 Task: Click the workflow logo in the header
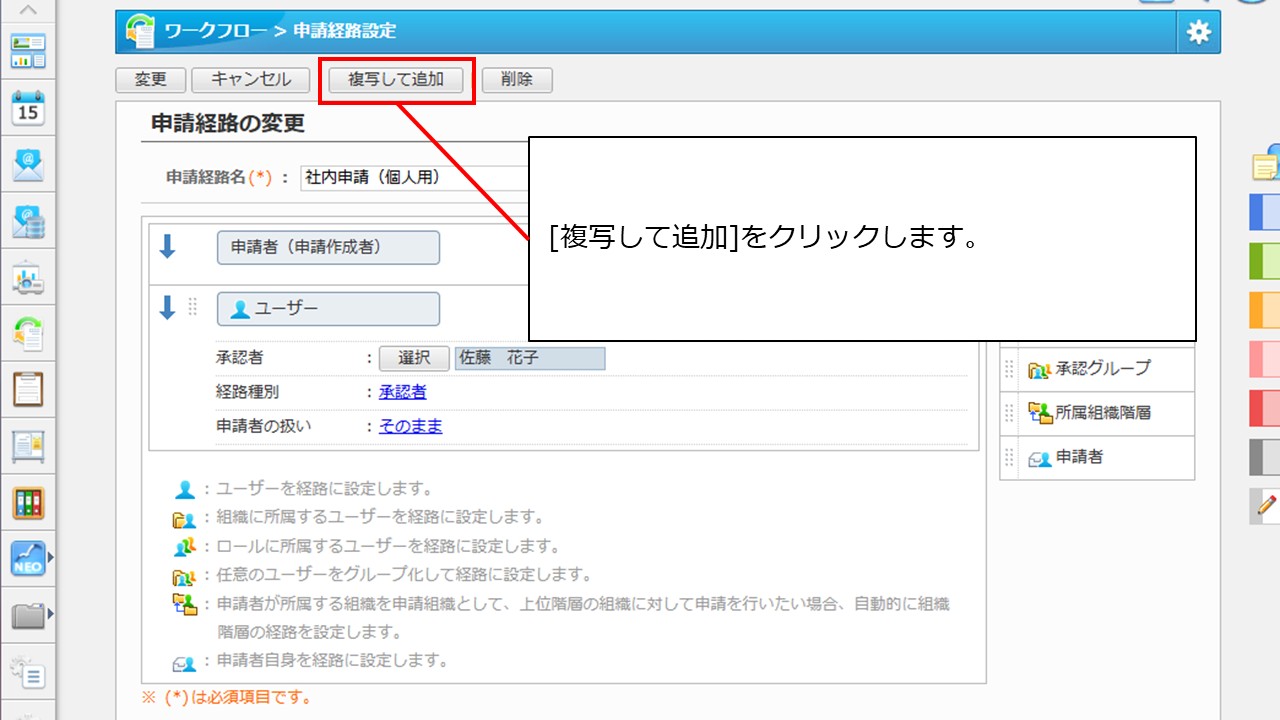pyautogui.click(x=140, y=31)
